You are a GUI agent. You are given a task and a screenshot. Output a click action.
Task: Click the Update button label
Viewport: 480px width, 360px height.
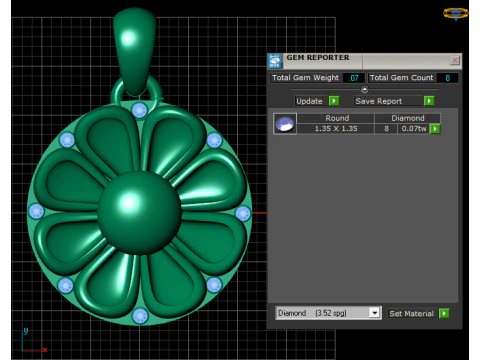click(309, 101)
